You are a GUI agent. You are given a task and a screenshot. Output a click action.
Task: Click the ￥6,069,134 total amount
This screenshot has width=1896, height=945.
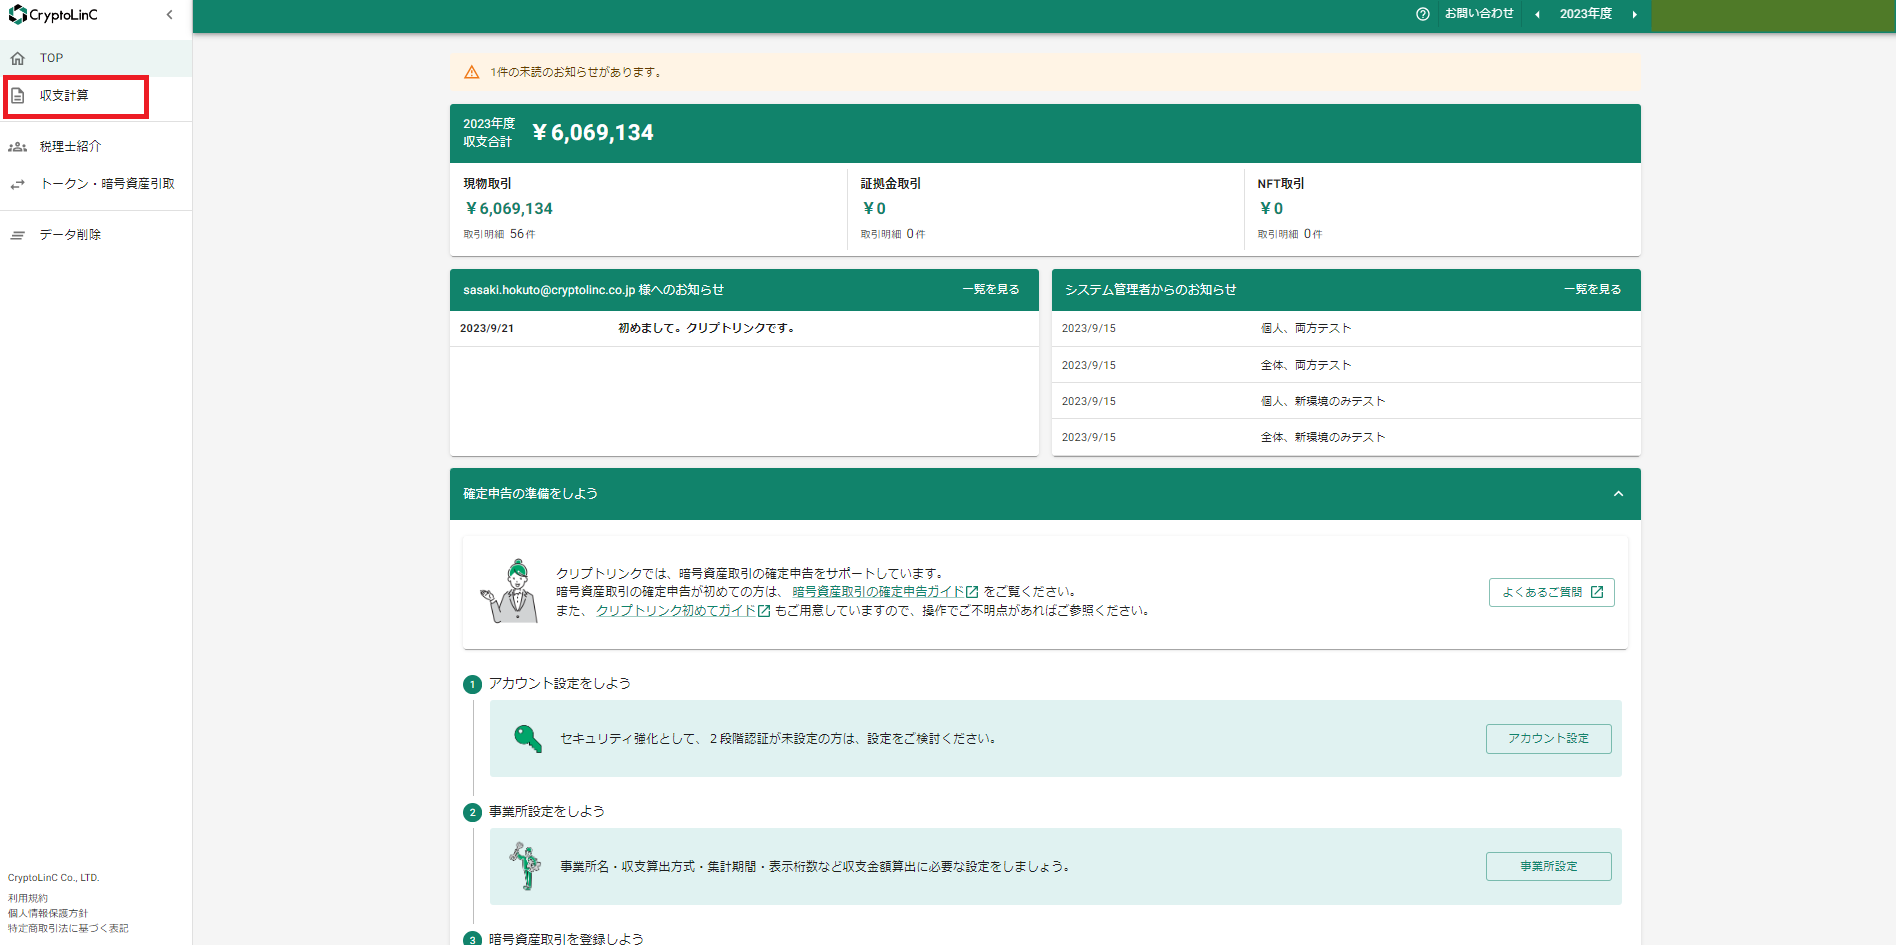593,133
